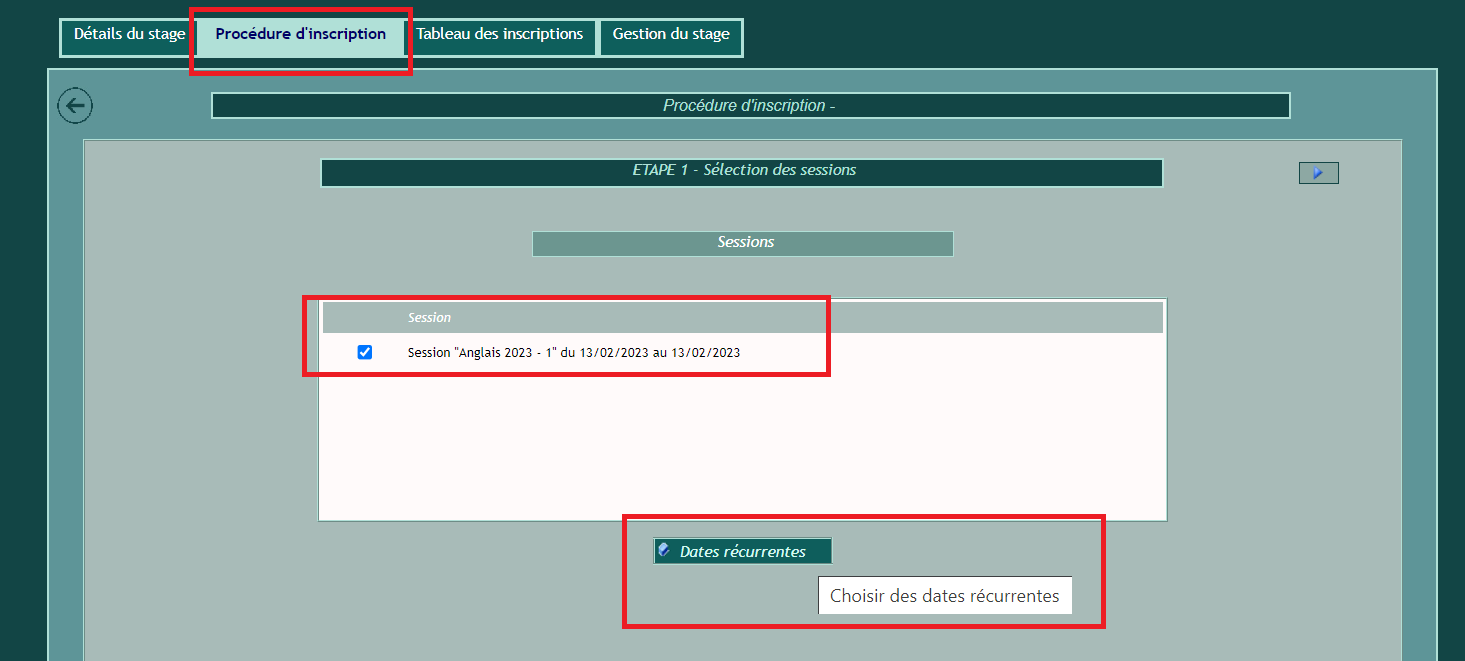Switch to Tableau des inscriptions tab
The height and width of the screenshot is (661, 1465).
click(x=500, y=35)
